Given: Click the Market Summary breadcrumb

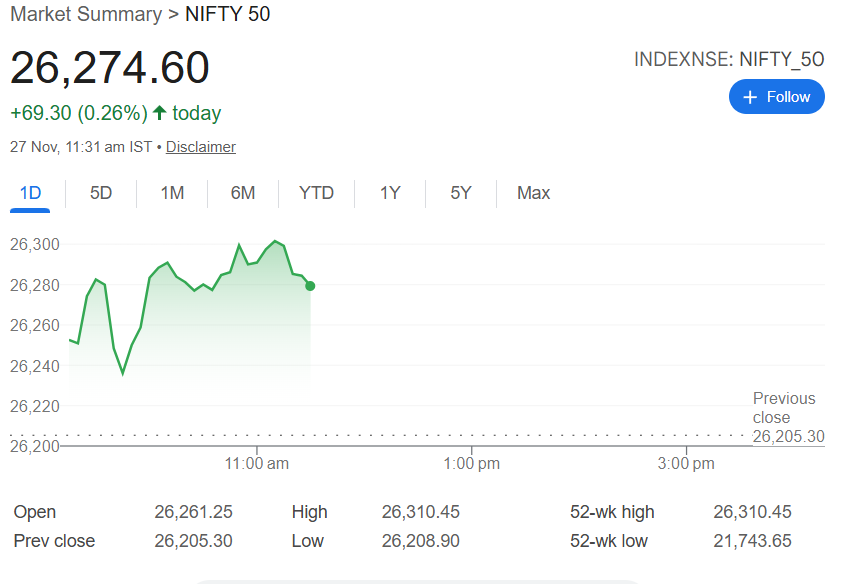Looking at the screenshot, I should tap(85, 14).
